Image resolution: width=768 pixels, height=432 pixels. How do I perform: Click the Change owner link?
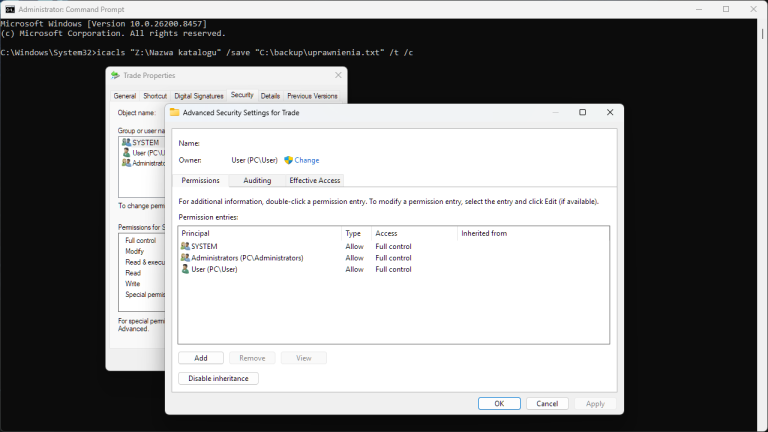pyautogui.click(x=307, y=160)
